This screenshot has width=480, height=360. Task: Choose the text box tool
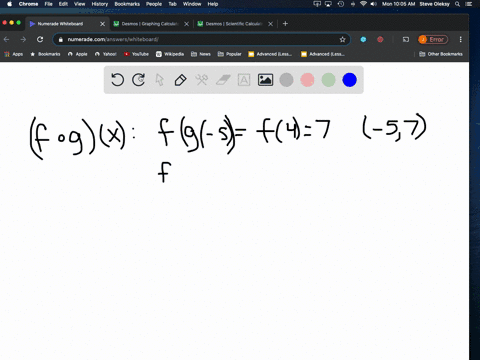coord(244,80)
